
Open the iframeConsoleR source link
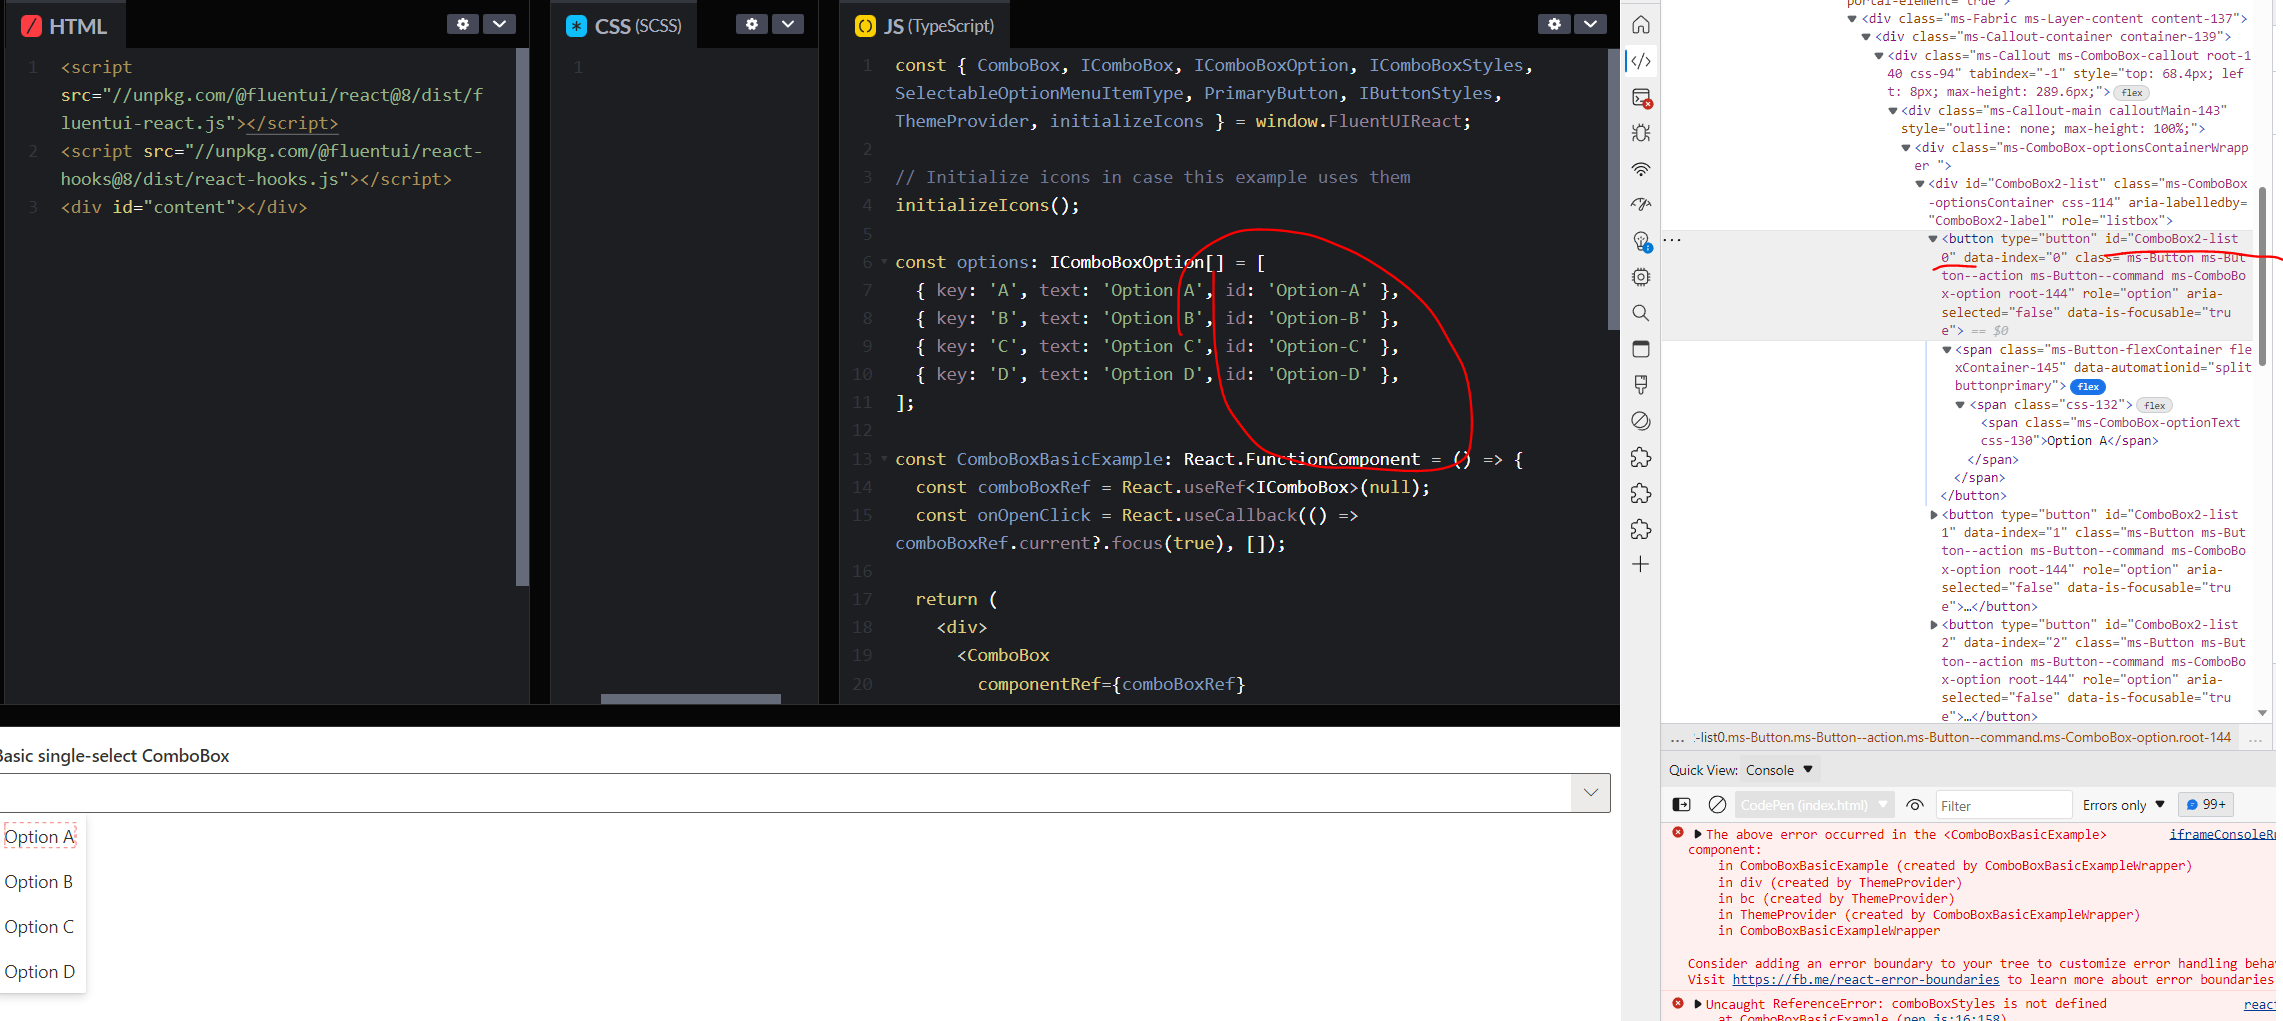point(2222,834)
